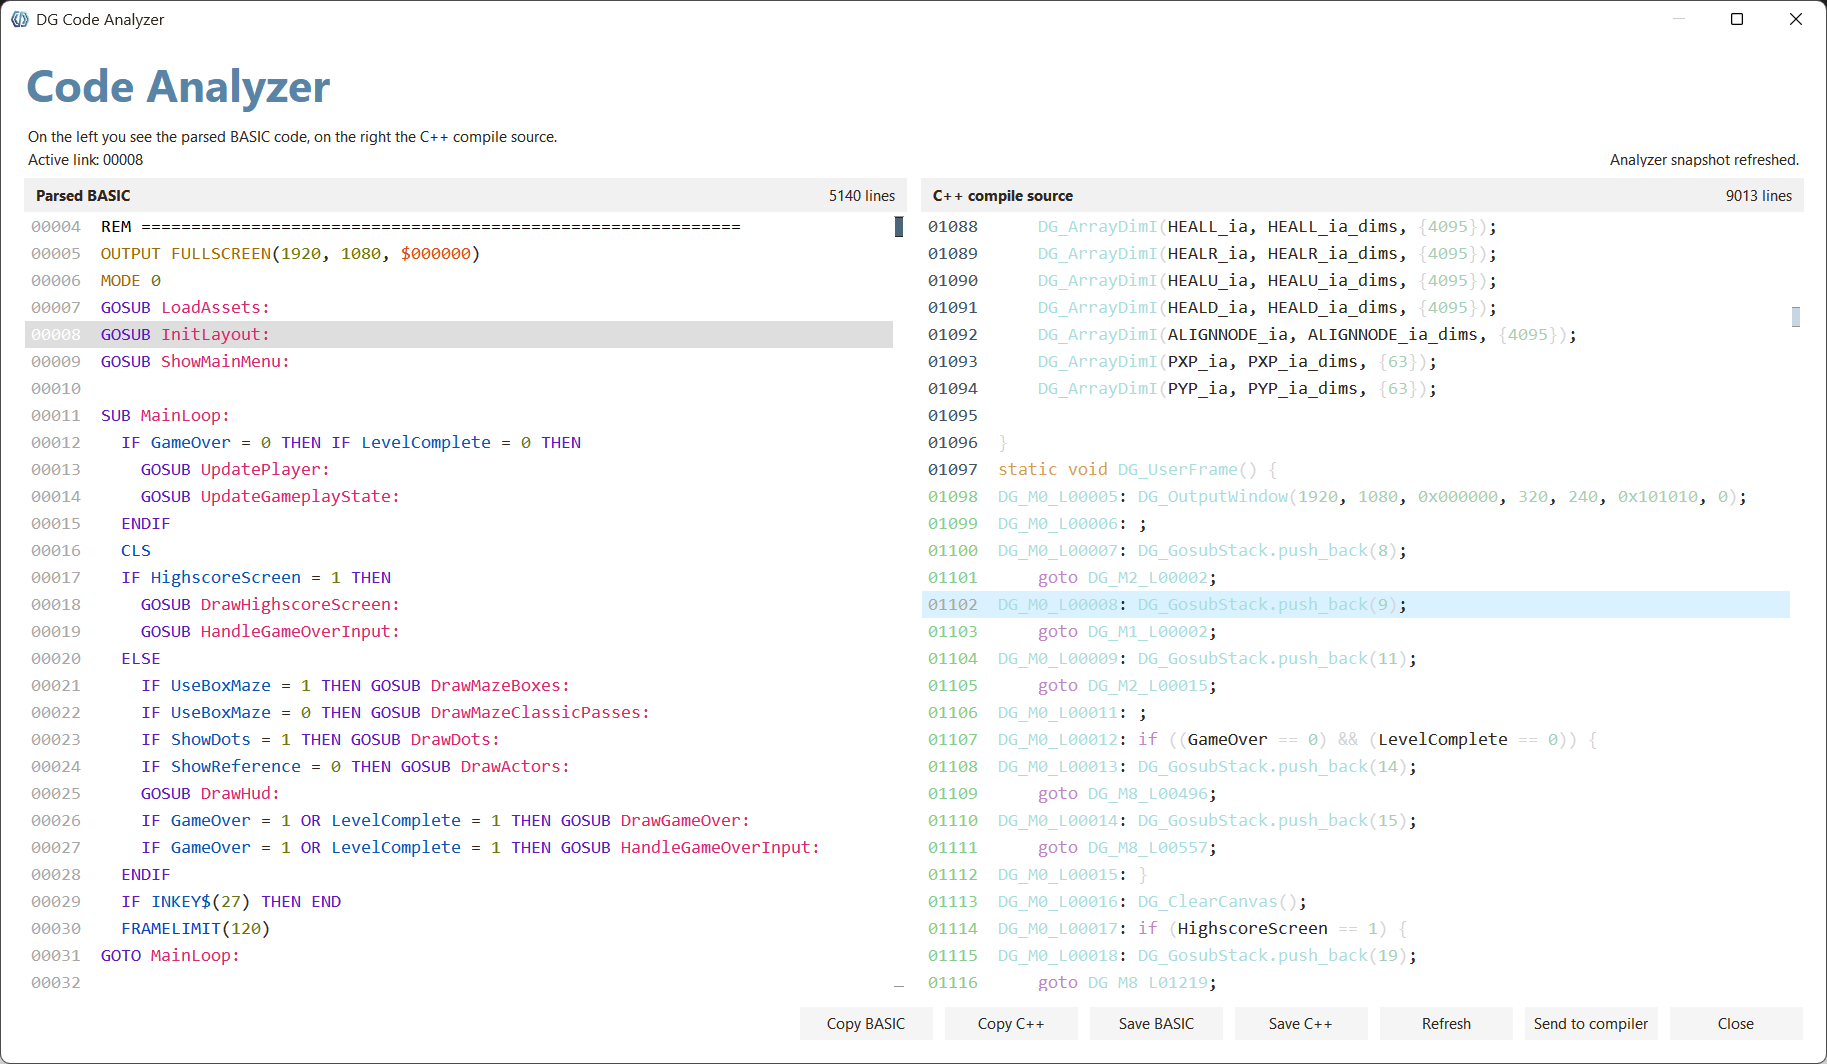Select C++ line 01097 static void DG_UserFrame
Screen dimensions: 1827x1064
tap(1356, 469)
